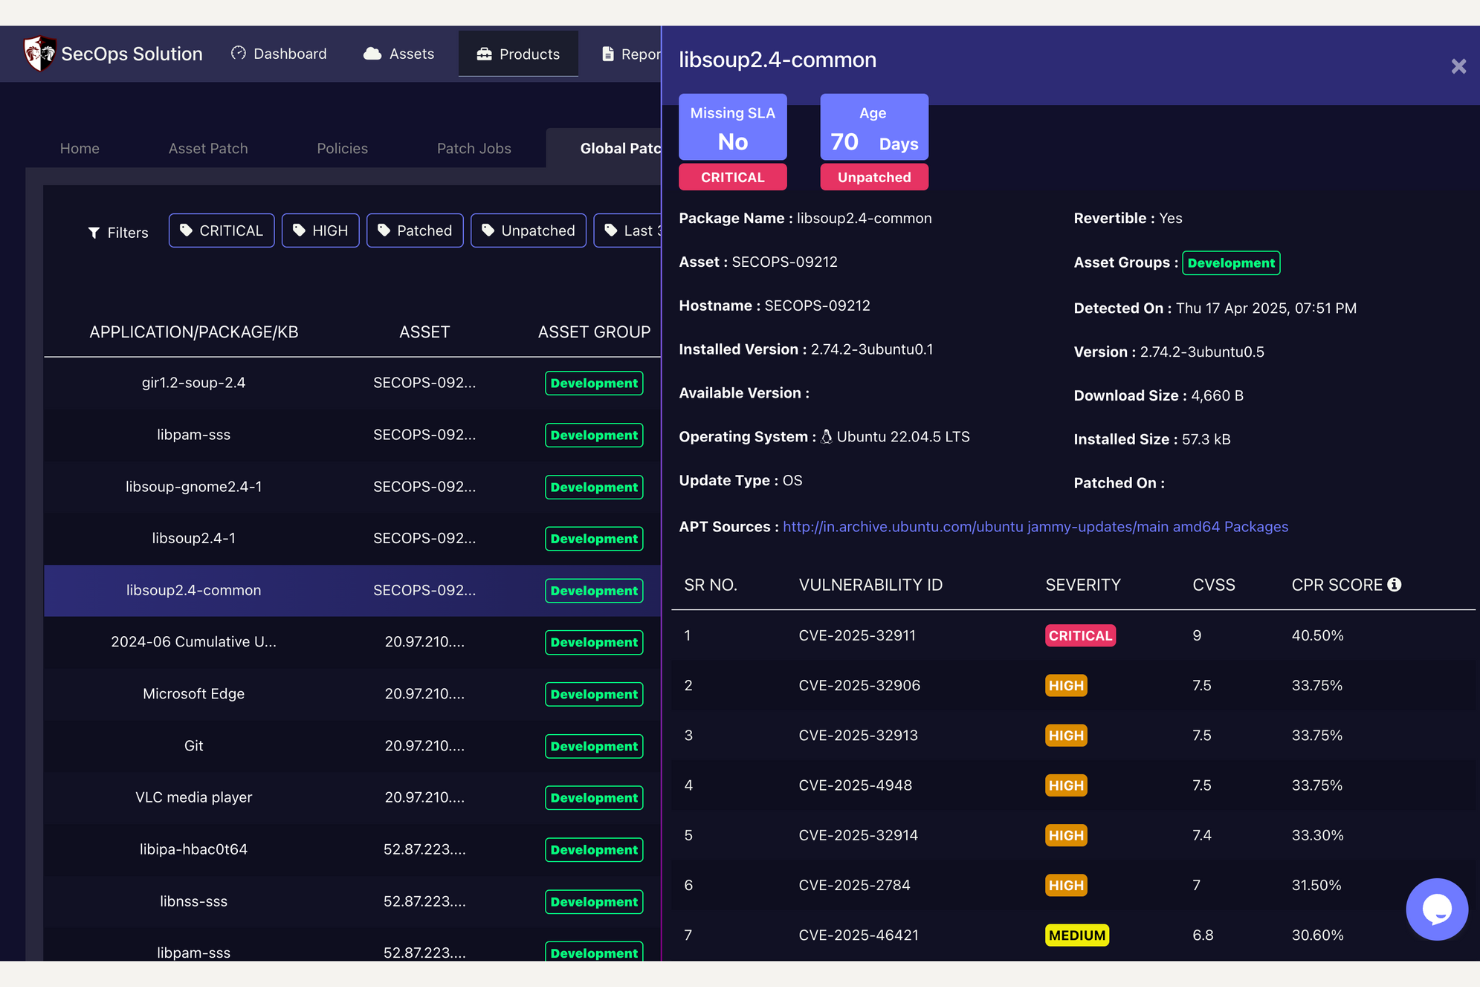Toggle the CRITICAL severity filter
Viewport: 1480px width, 987px height.
tap(221, 230)
